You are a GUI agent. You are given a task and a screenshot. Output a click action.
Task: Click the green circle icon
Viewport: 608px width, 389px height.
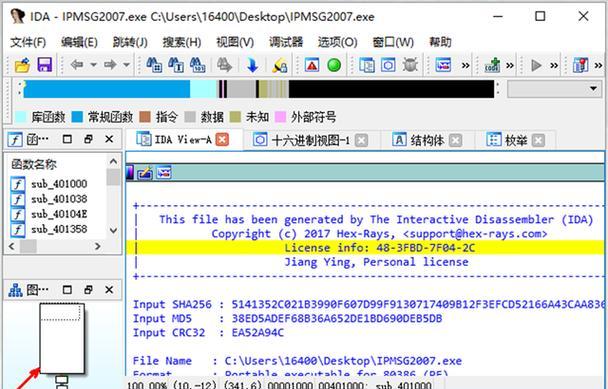[x=334, y=65]
